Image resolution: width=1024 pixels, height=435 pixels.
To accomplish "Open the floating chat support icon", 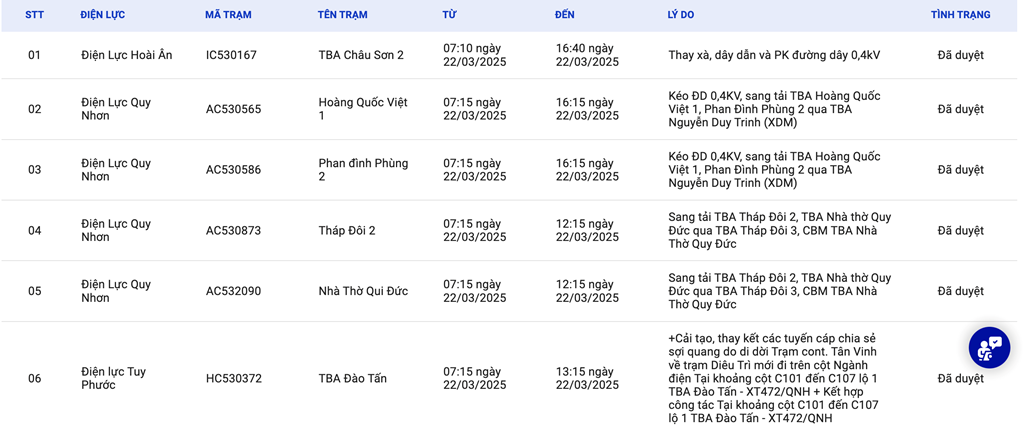I will click(x=989, y=348).
